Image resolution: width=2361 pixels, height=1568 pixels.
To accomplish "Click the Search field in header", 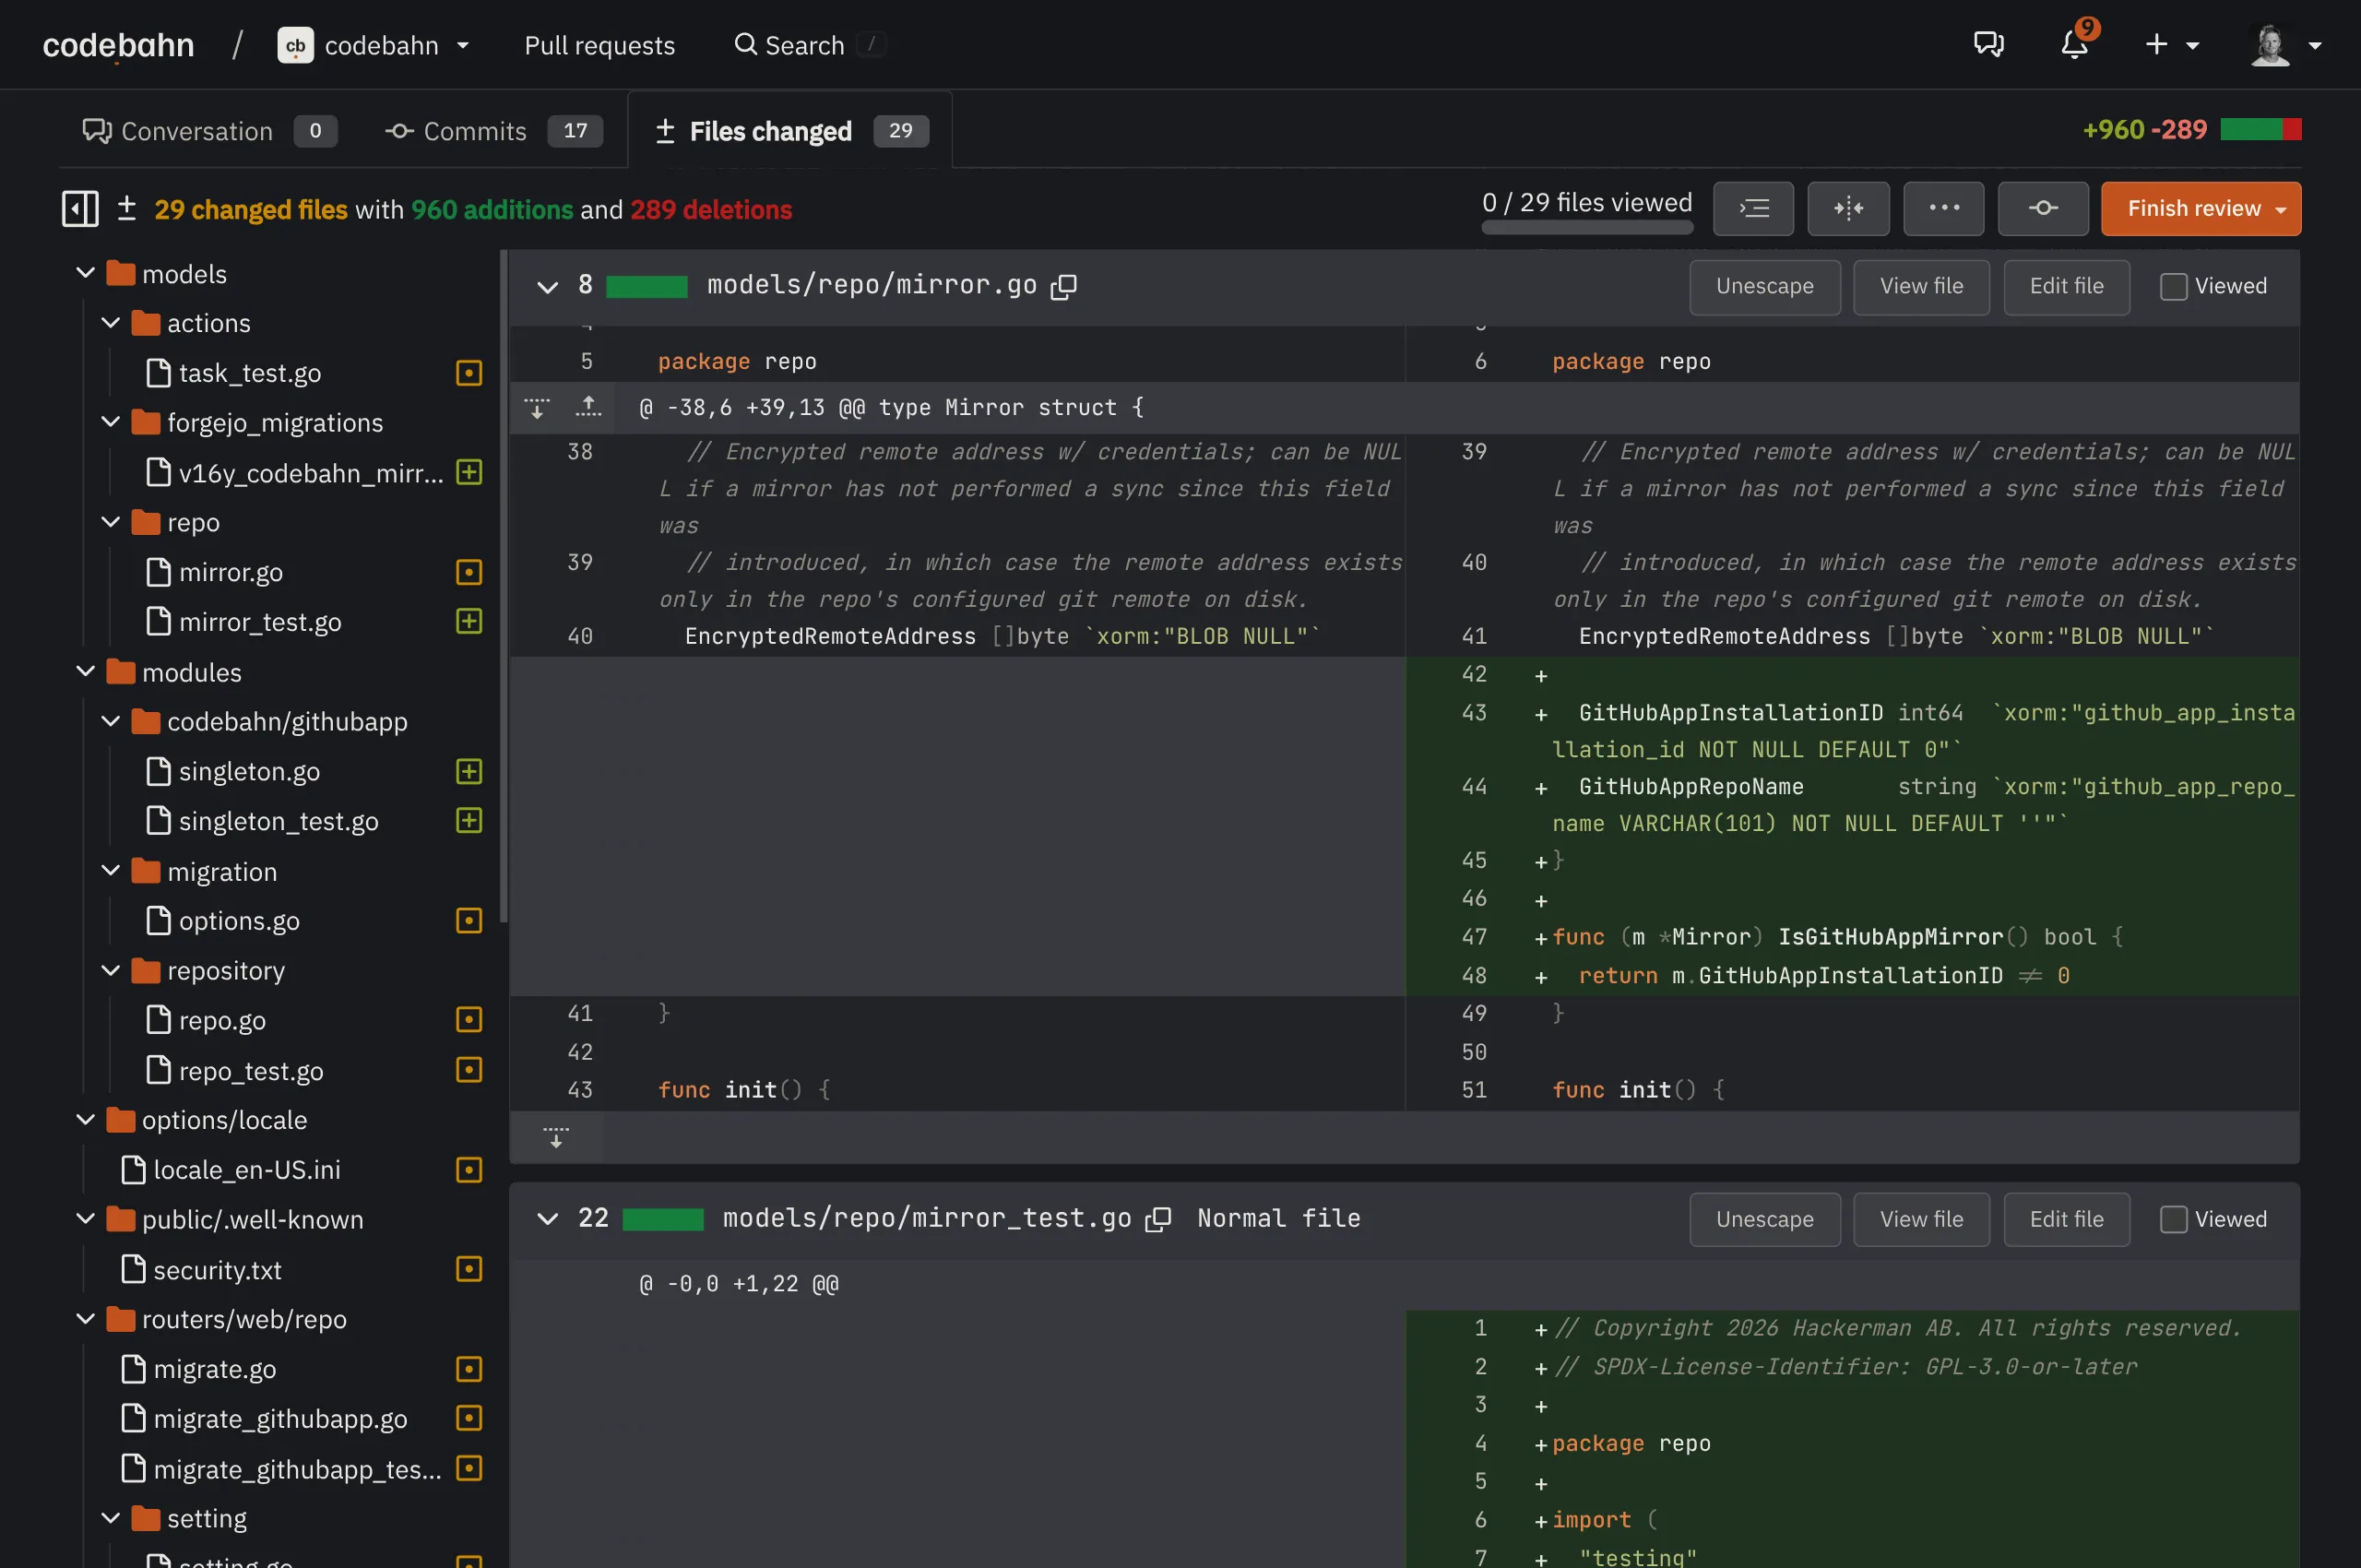I will coord(810,45).
